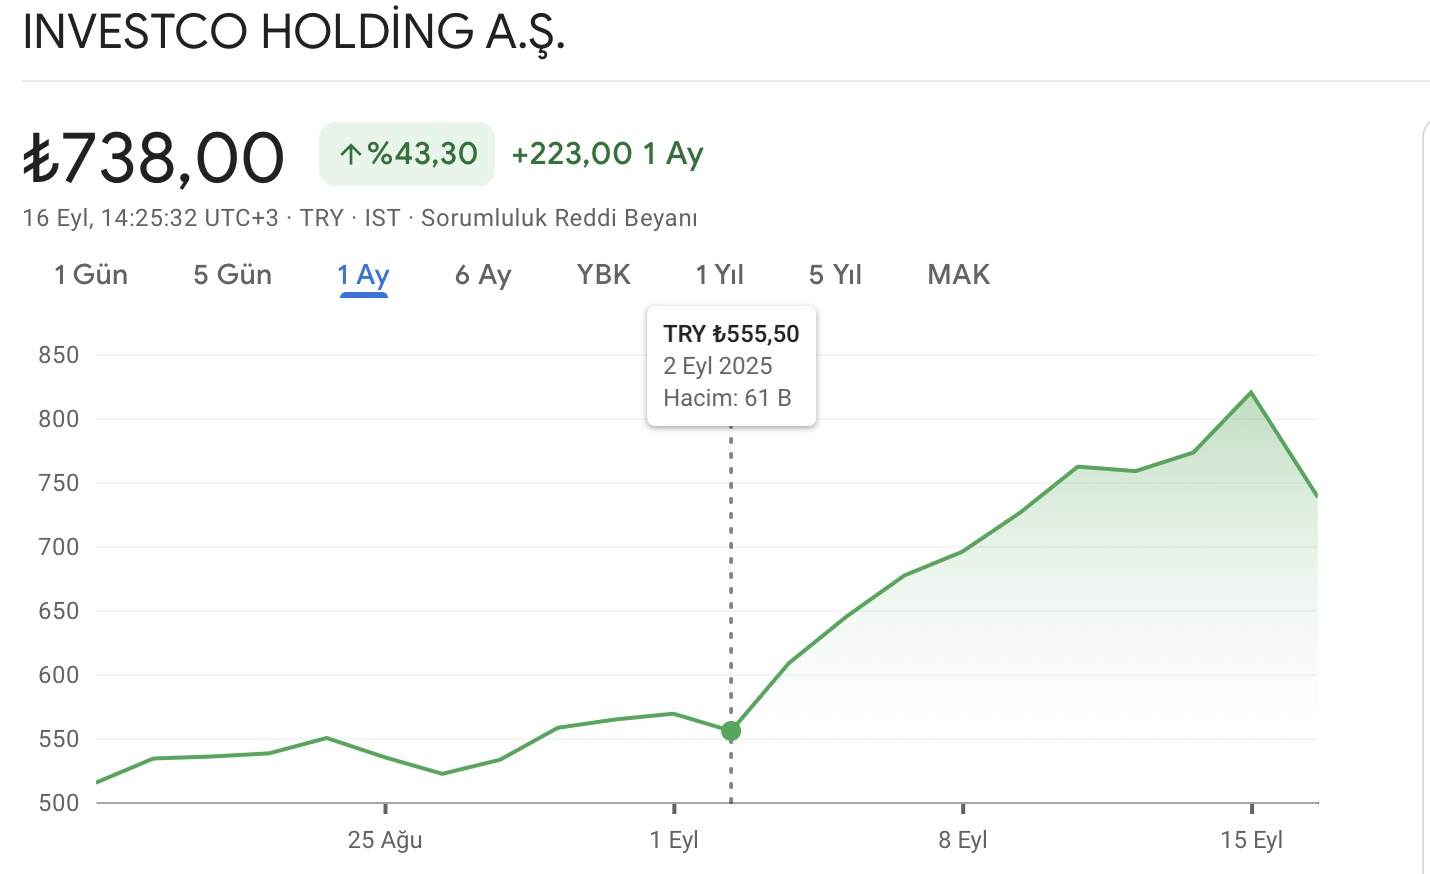The image size is (1430, 874).
Task: Switch the chart to 1 Yıl
Action: point(720,275)
